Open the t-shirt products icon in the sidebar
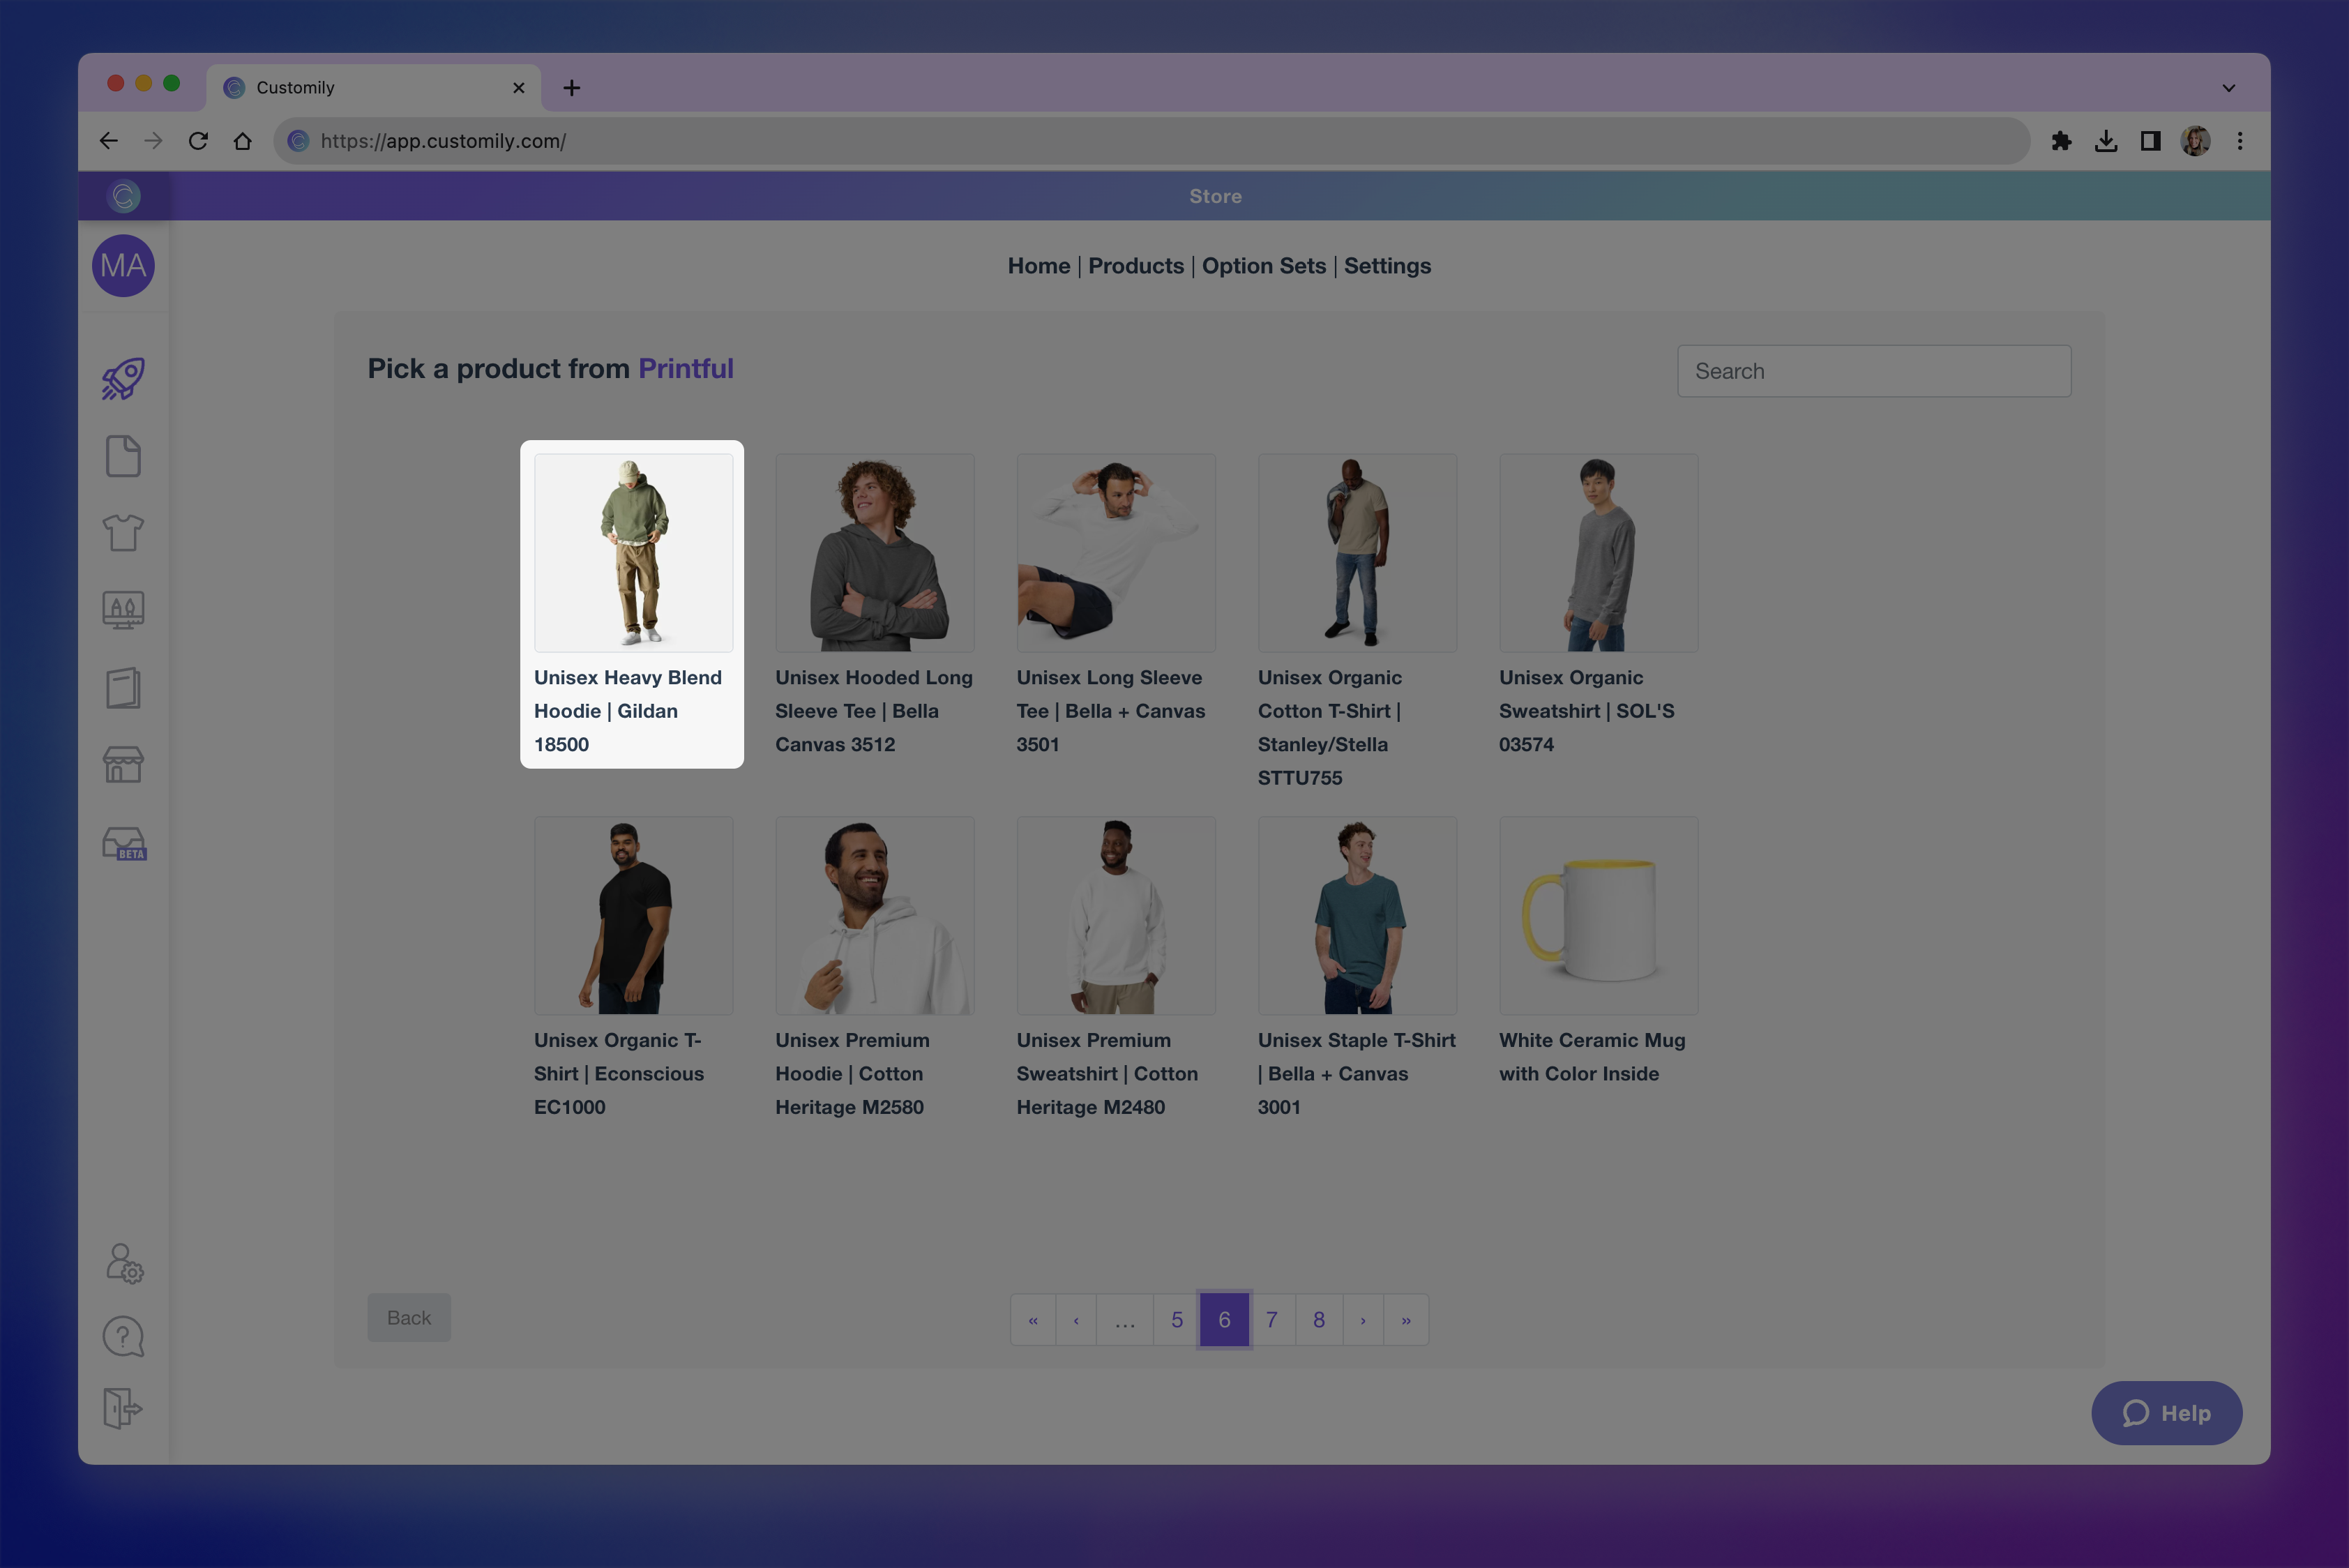2349x1568 pixels. tap(123, 533)
